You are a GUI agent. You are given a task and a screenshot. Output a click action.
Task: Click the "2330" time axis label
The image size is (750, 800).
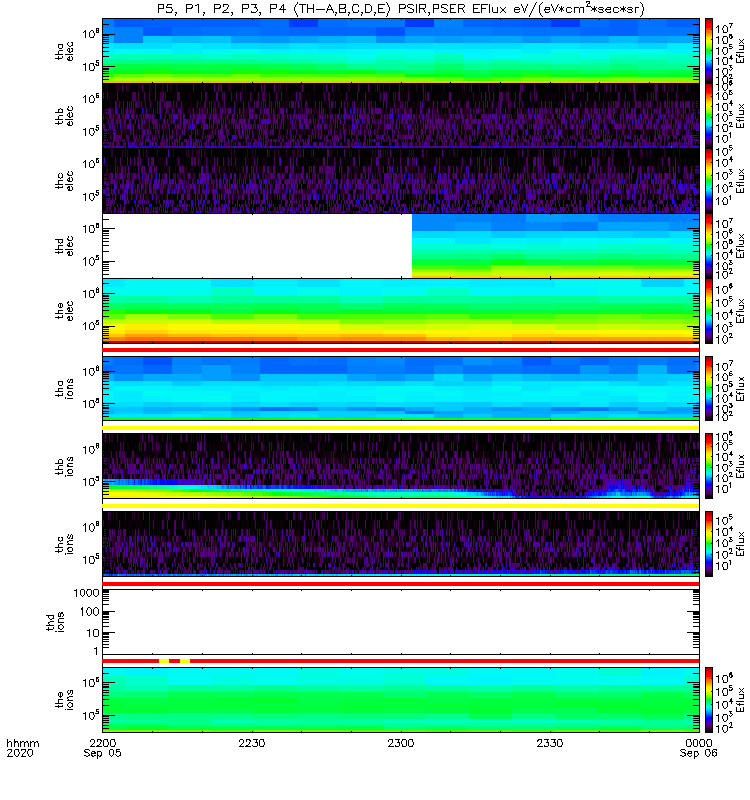point(549,743)
